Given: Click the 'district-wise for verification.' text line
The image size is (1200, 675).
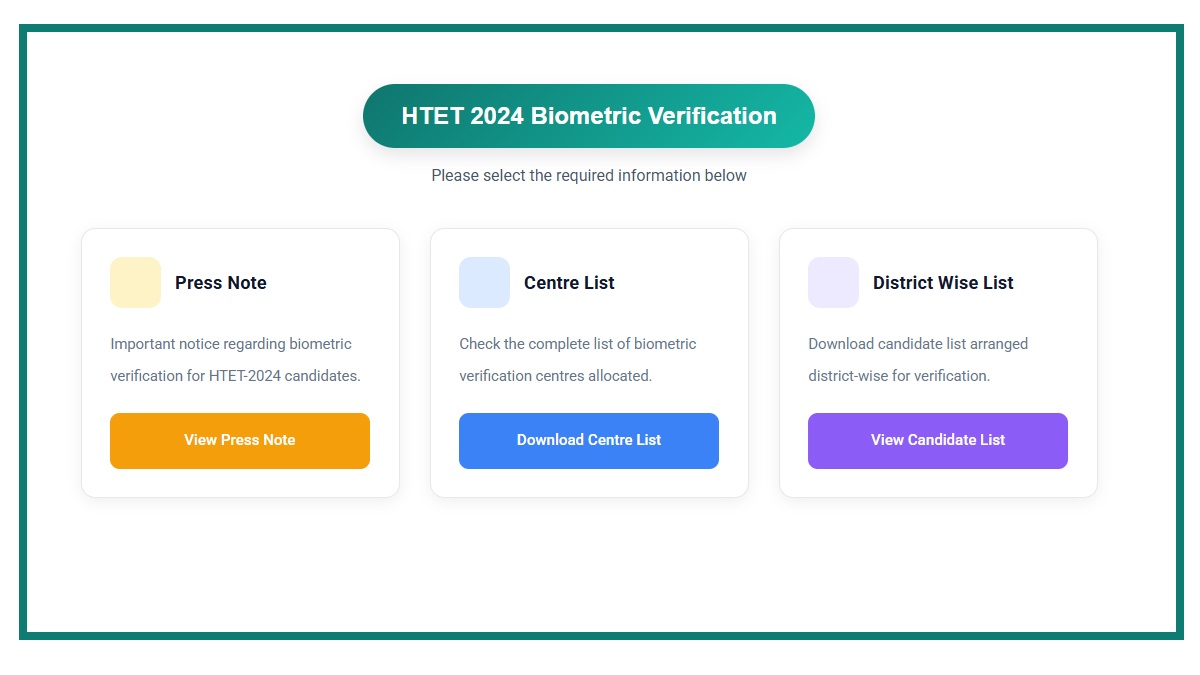Looking at the screenshot, I should click(899, 377).
